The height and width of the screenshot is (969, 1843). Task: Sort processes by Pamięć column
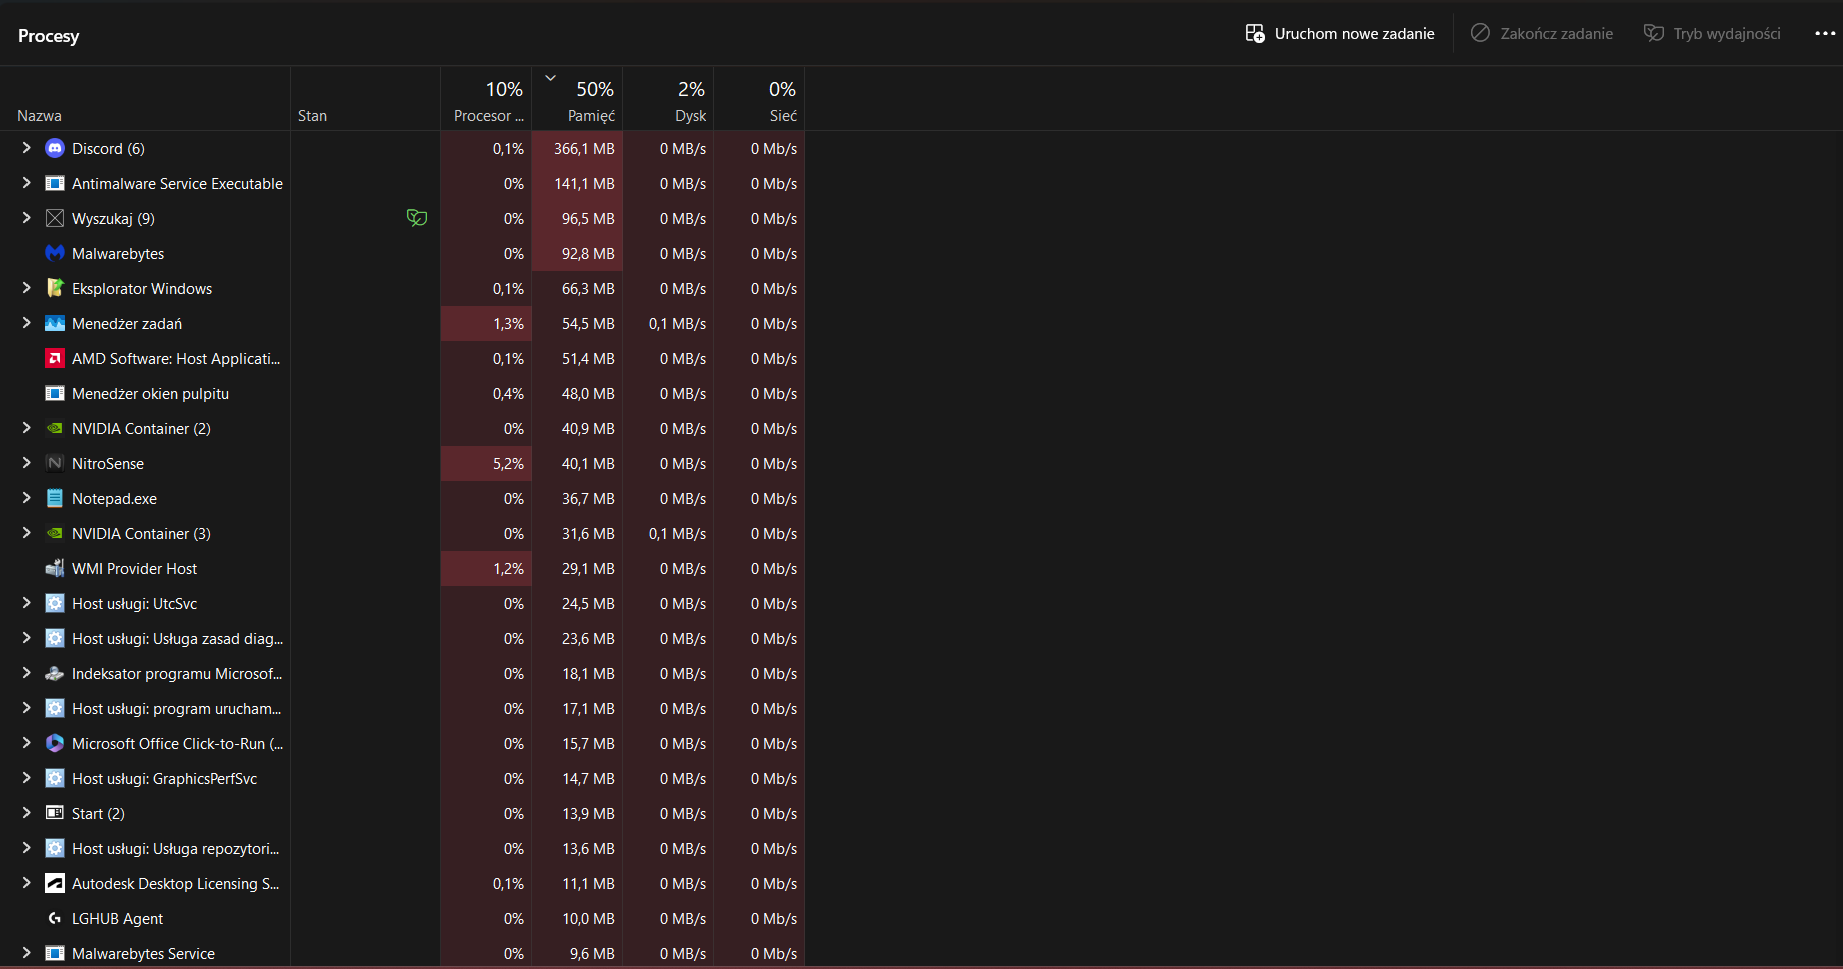click(x=577, y=99)
